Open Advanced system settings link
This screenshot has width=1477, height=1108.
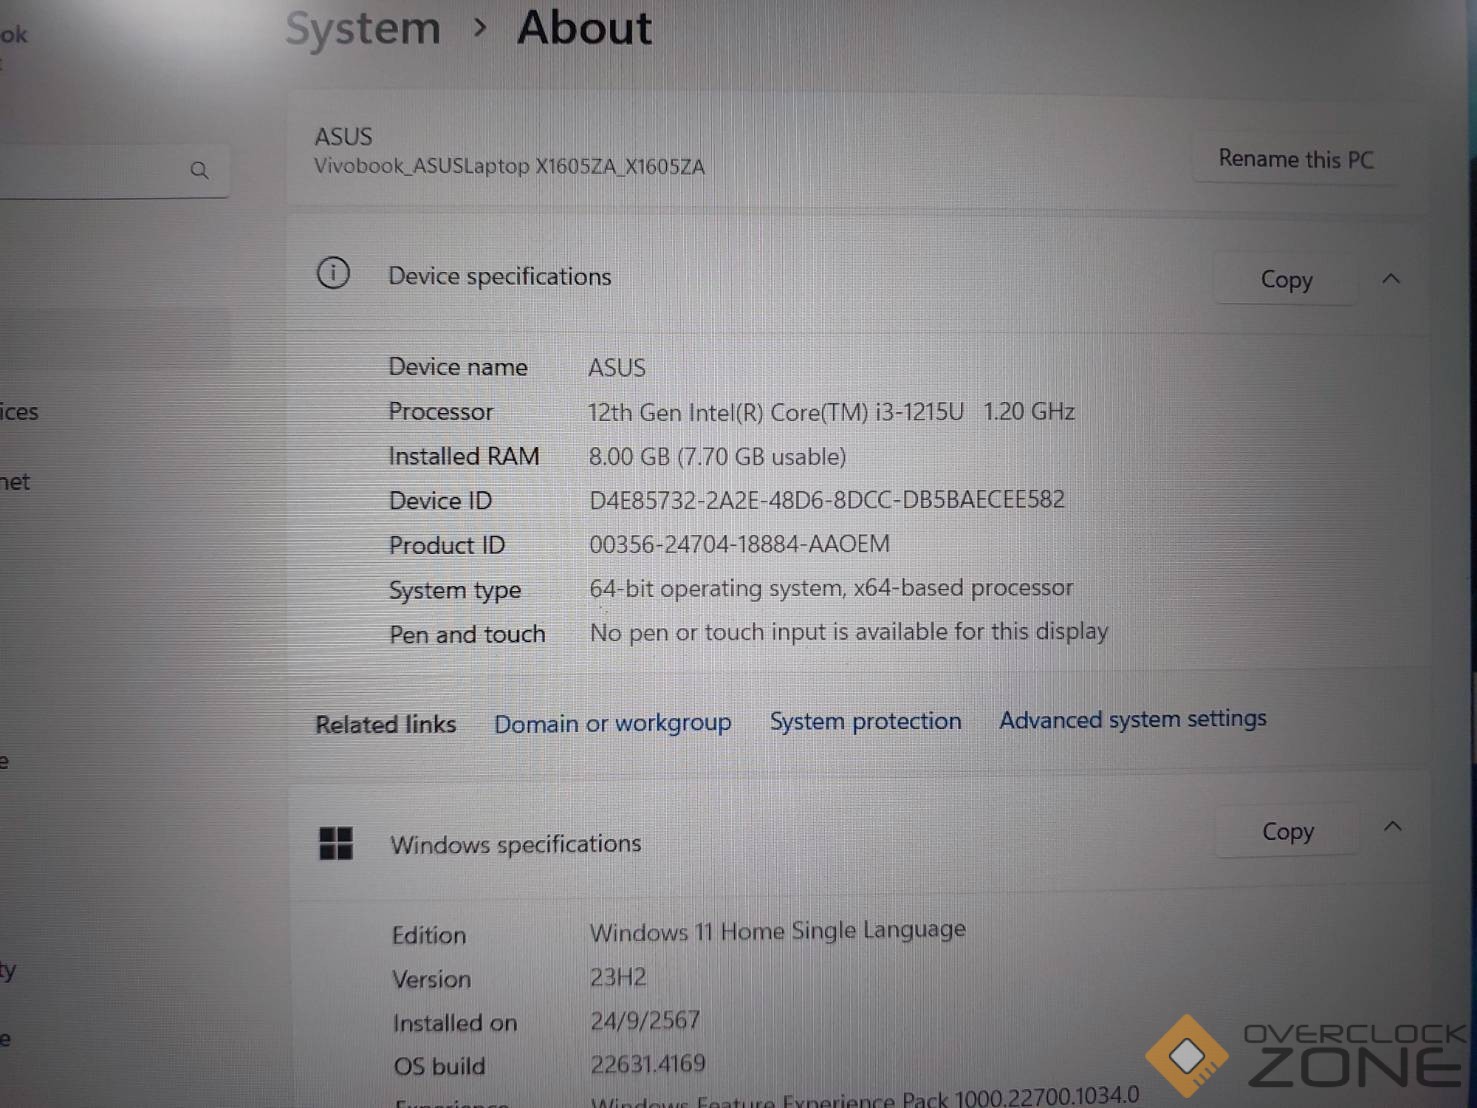point(1132,719)
